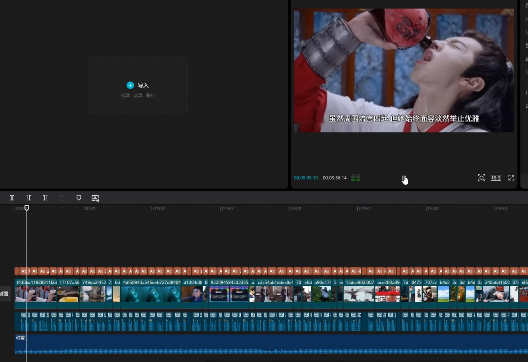Image resolution: width=528 pixels, height=362 pixels.
Task: Select first video clip with red-robed figure
Action: point(35,294)
